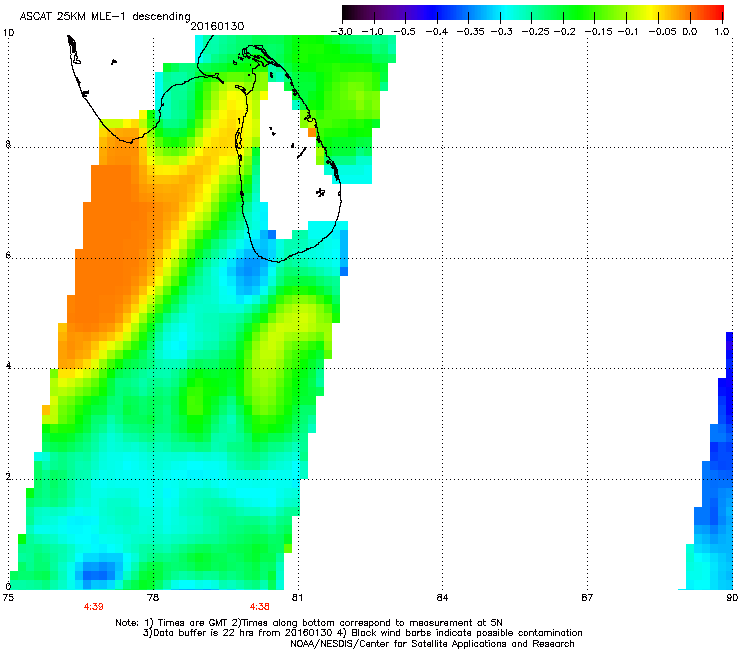
Task: Click the NOAA/NESDIS credit line
Action: [432, 644]
